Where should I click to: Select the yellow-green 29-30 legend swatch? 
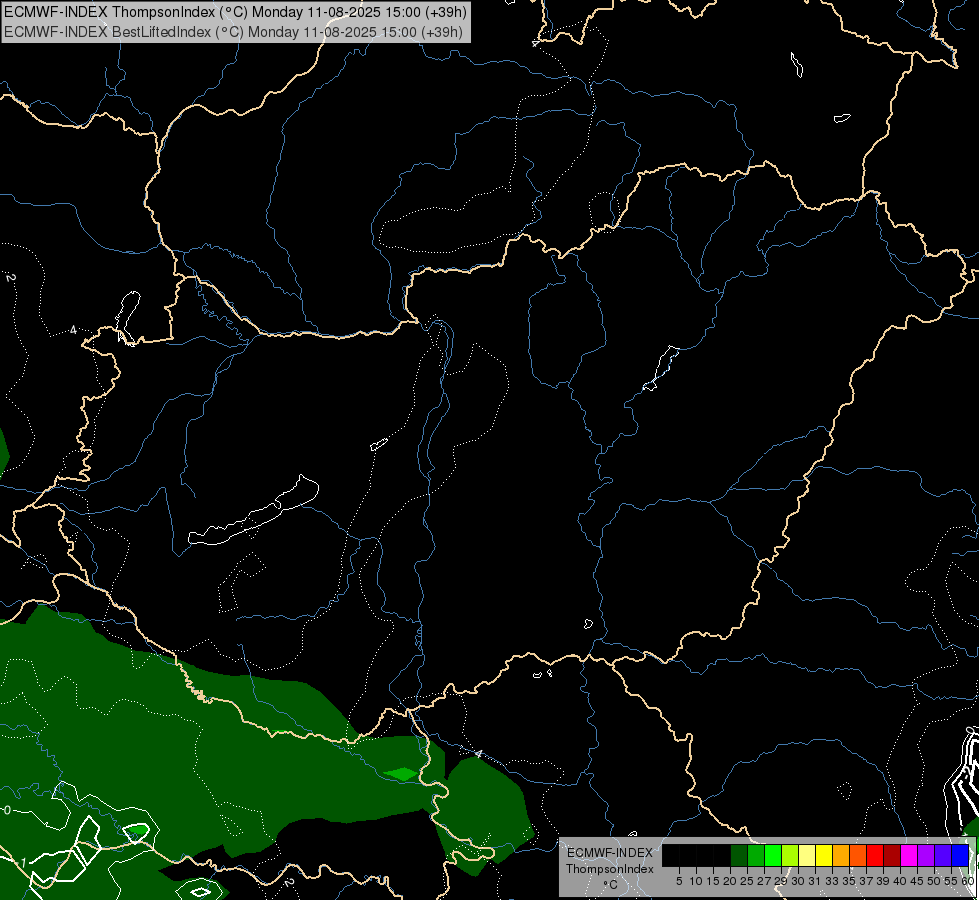pos(790,855)
